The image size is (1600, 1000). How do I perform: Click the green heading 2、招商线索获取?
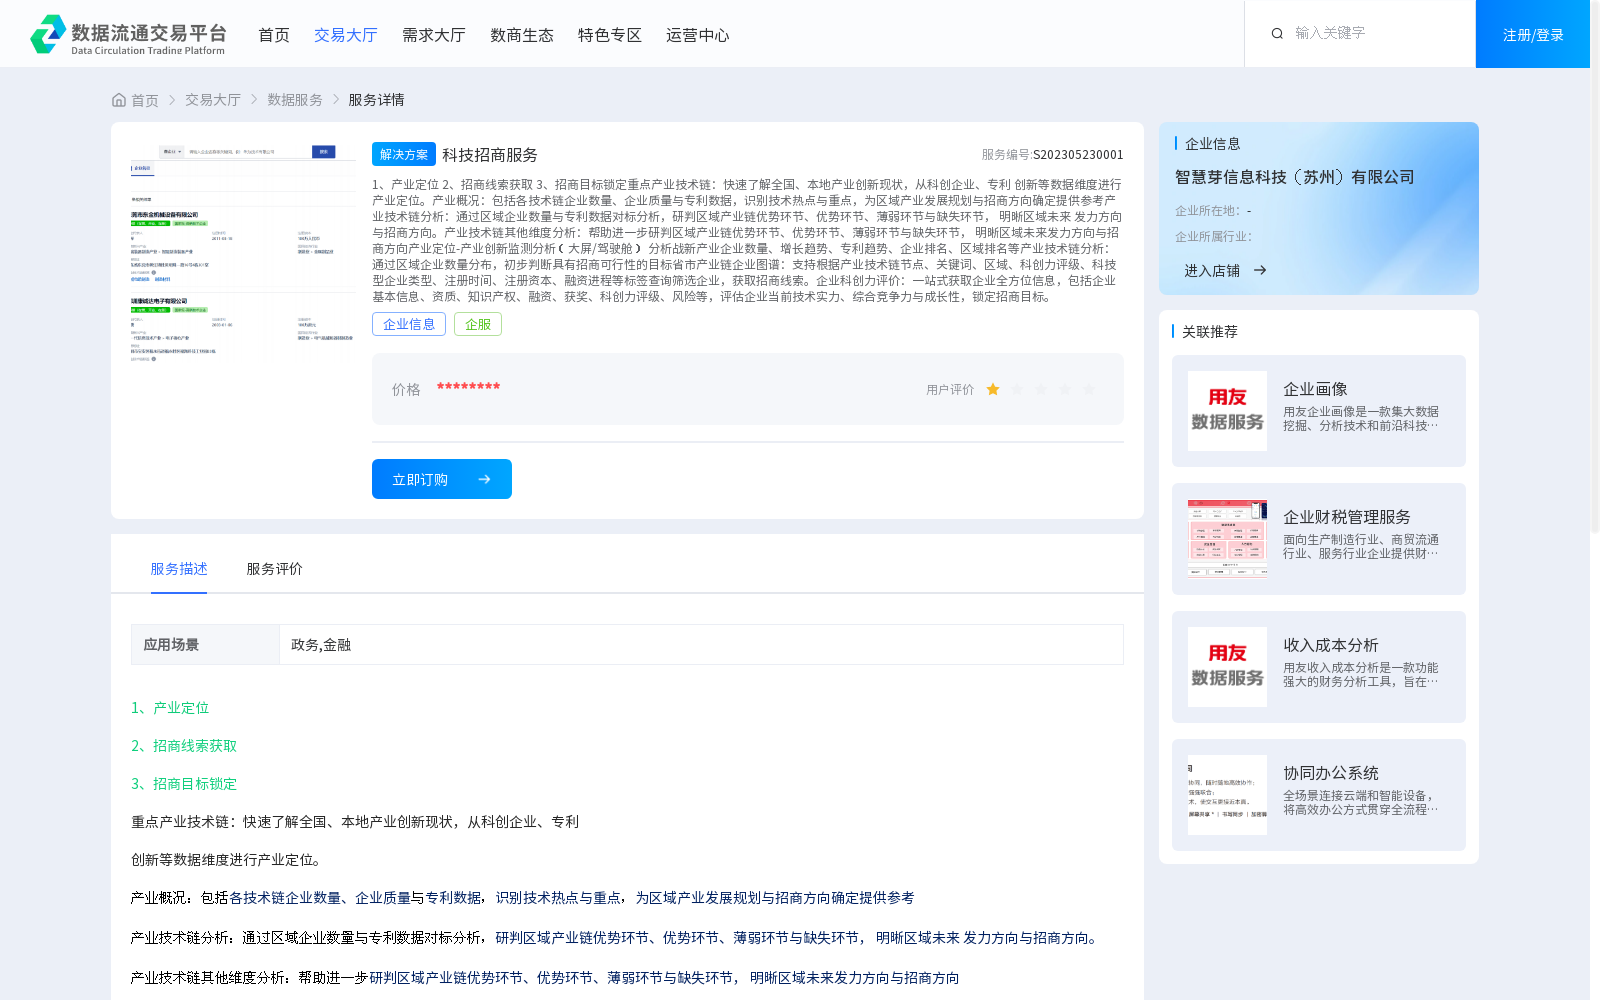184,746
